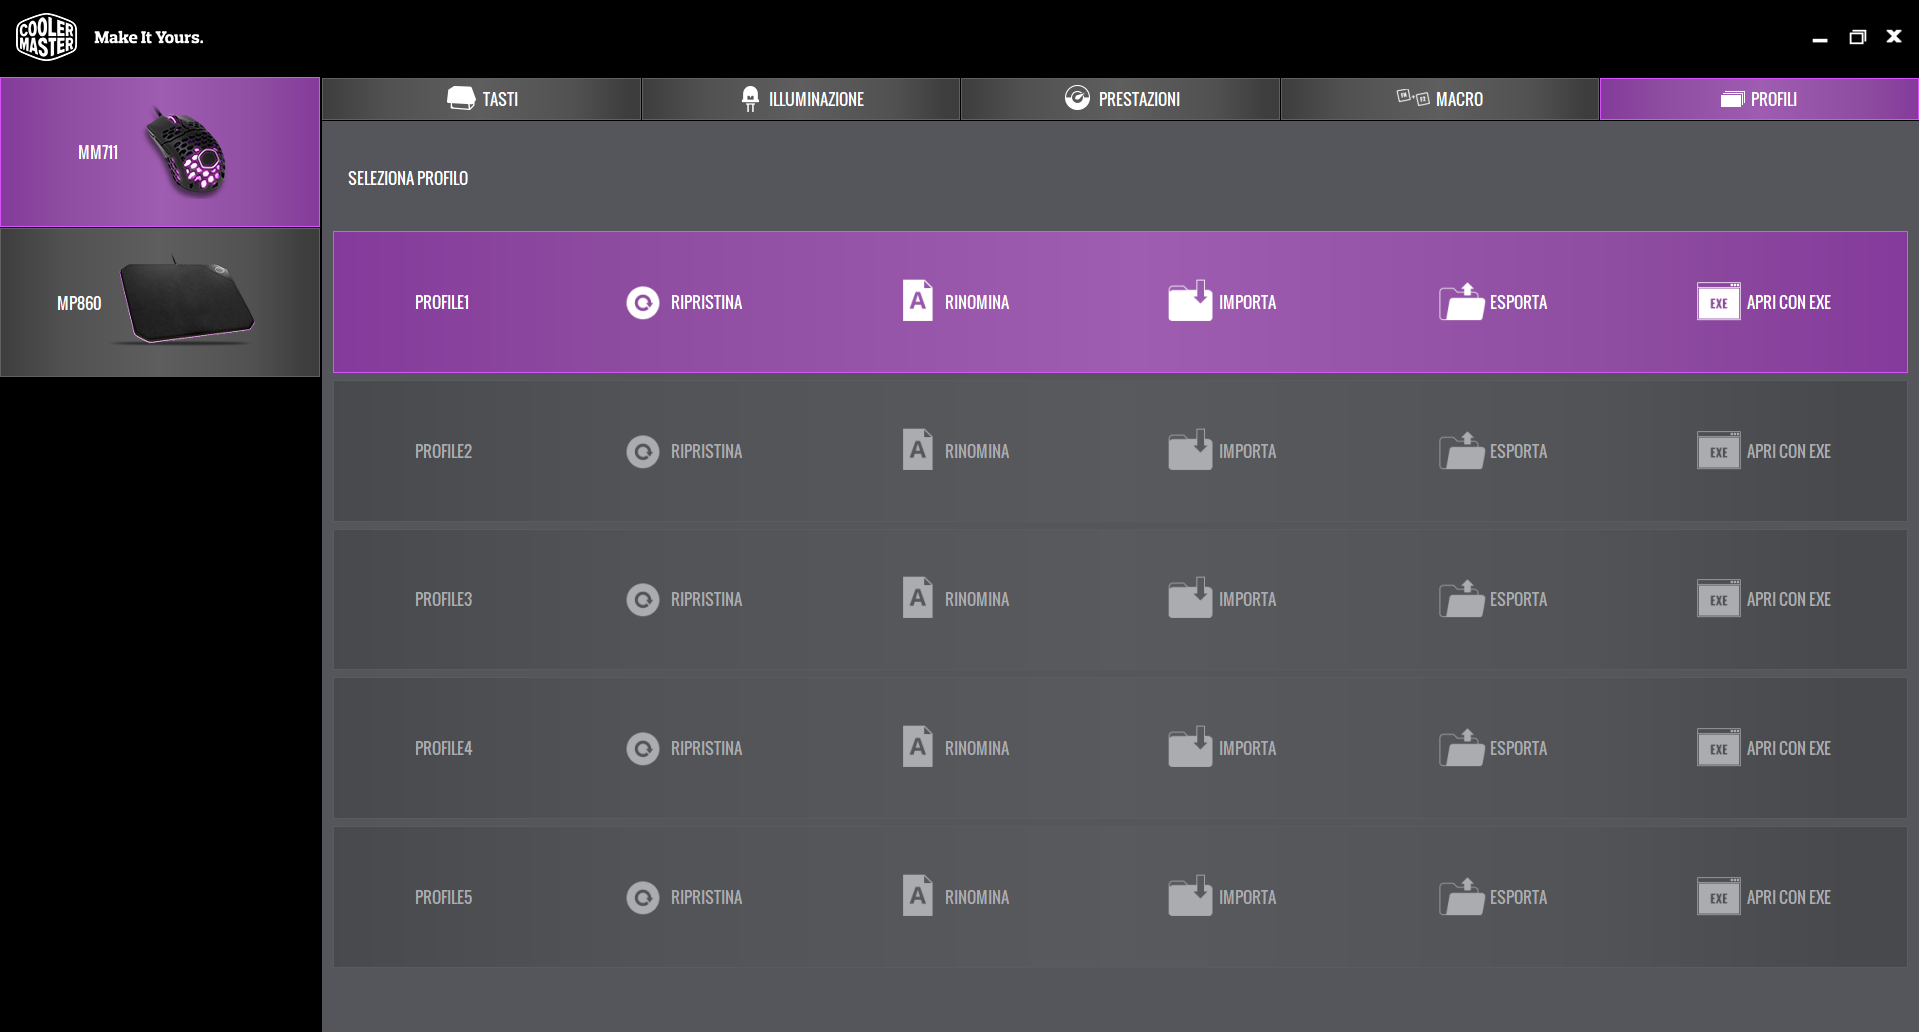Click ESPORTA label for PROFILE1

click(1518, 302)
